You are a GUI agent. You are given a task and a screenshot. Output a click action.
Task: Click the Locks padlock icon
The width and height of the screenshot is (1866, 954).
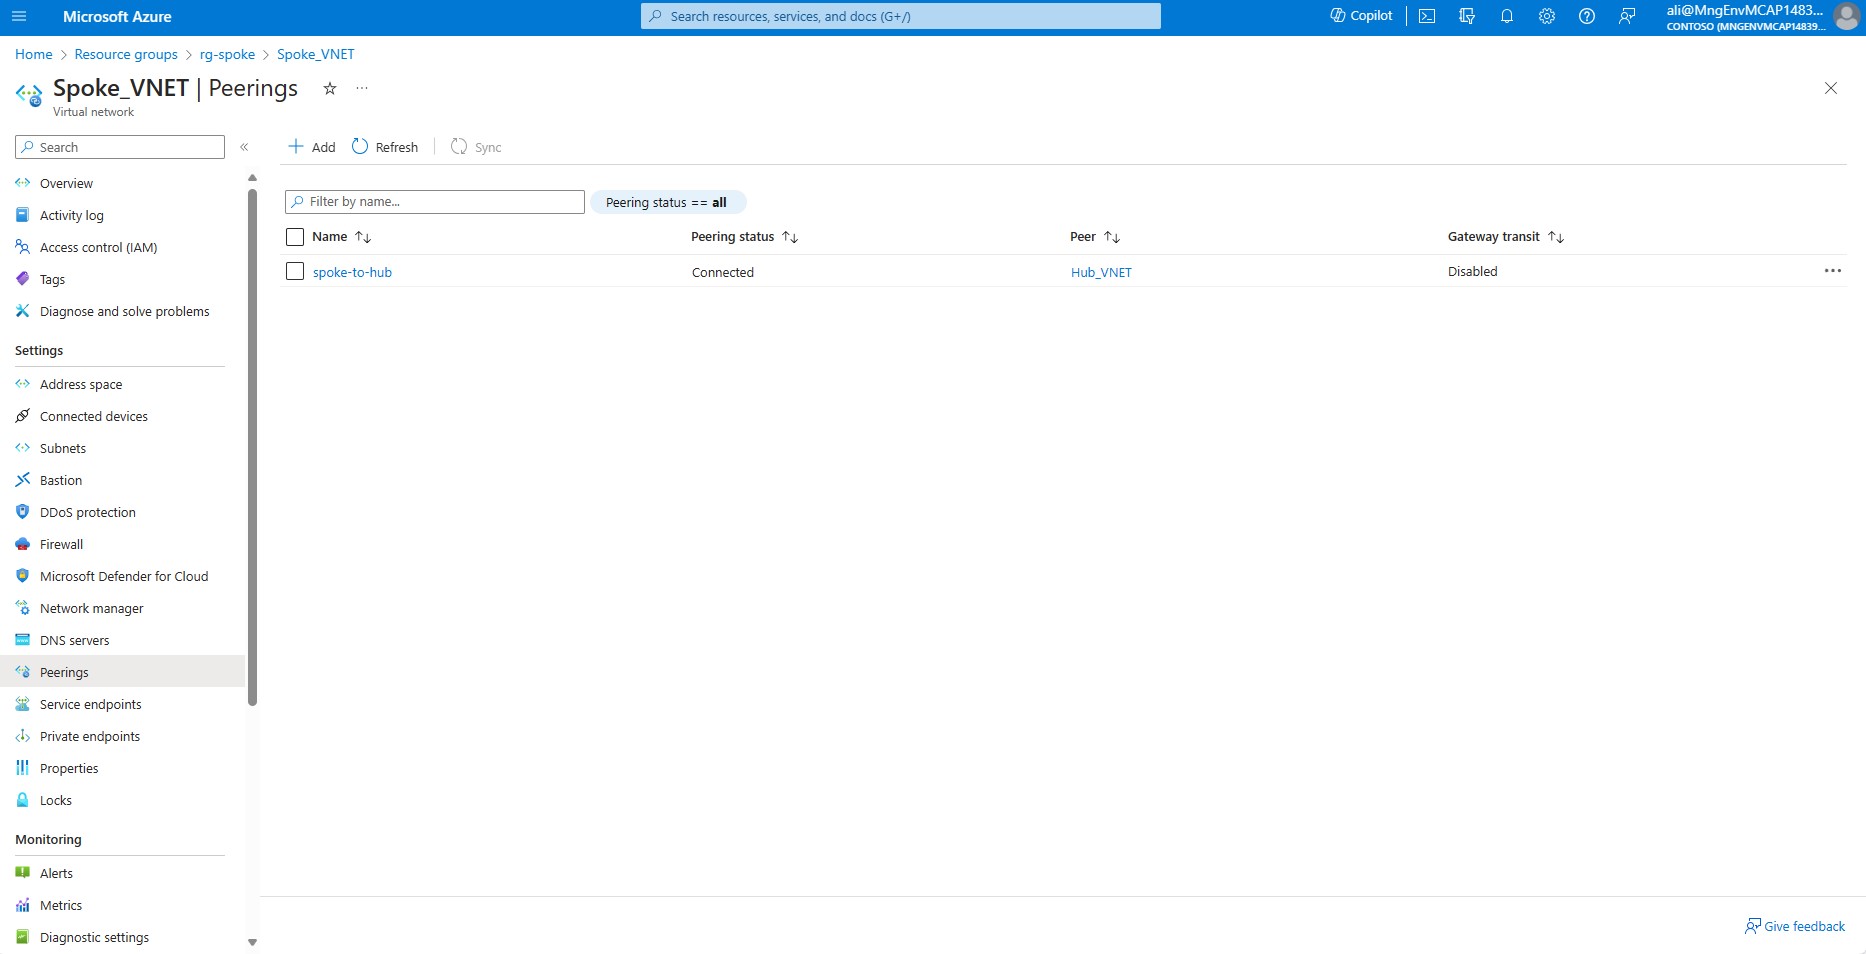pyautogui.click(x=23, y=800)
